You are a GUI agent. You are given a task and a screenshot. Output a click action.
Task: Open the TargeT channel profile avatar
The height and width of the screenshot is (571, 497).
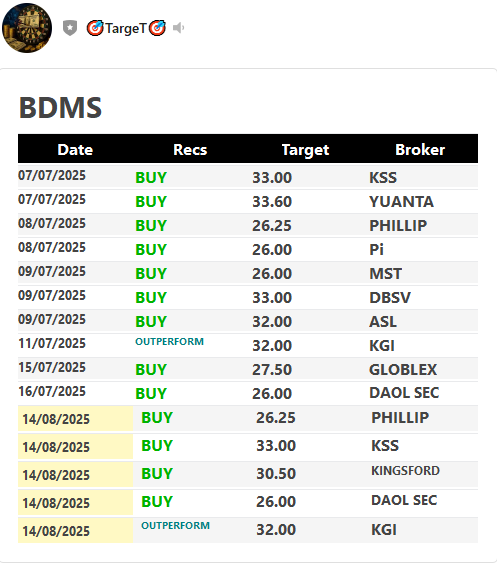pos(27,28)
